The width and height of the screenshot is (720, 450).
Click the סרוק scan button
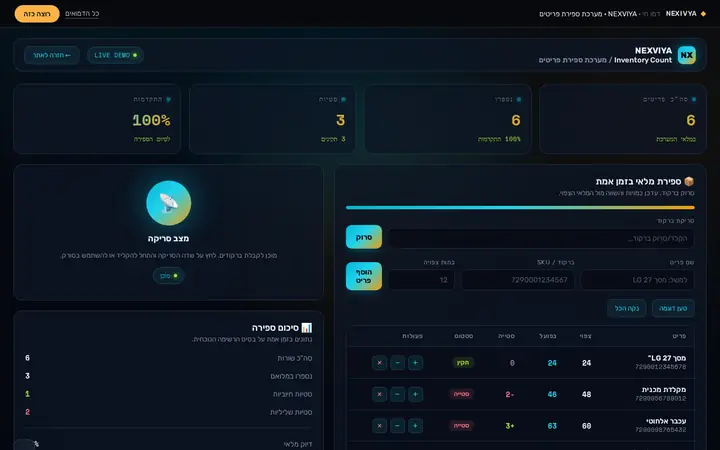coord(364,237)
